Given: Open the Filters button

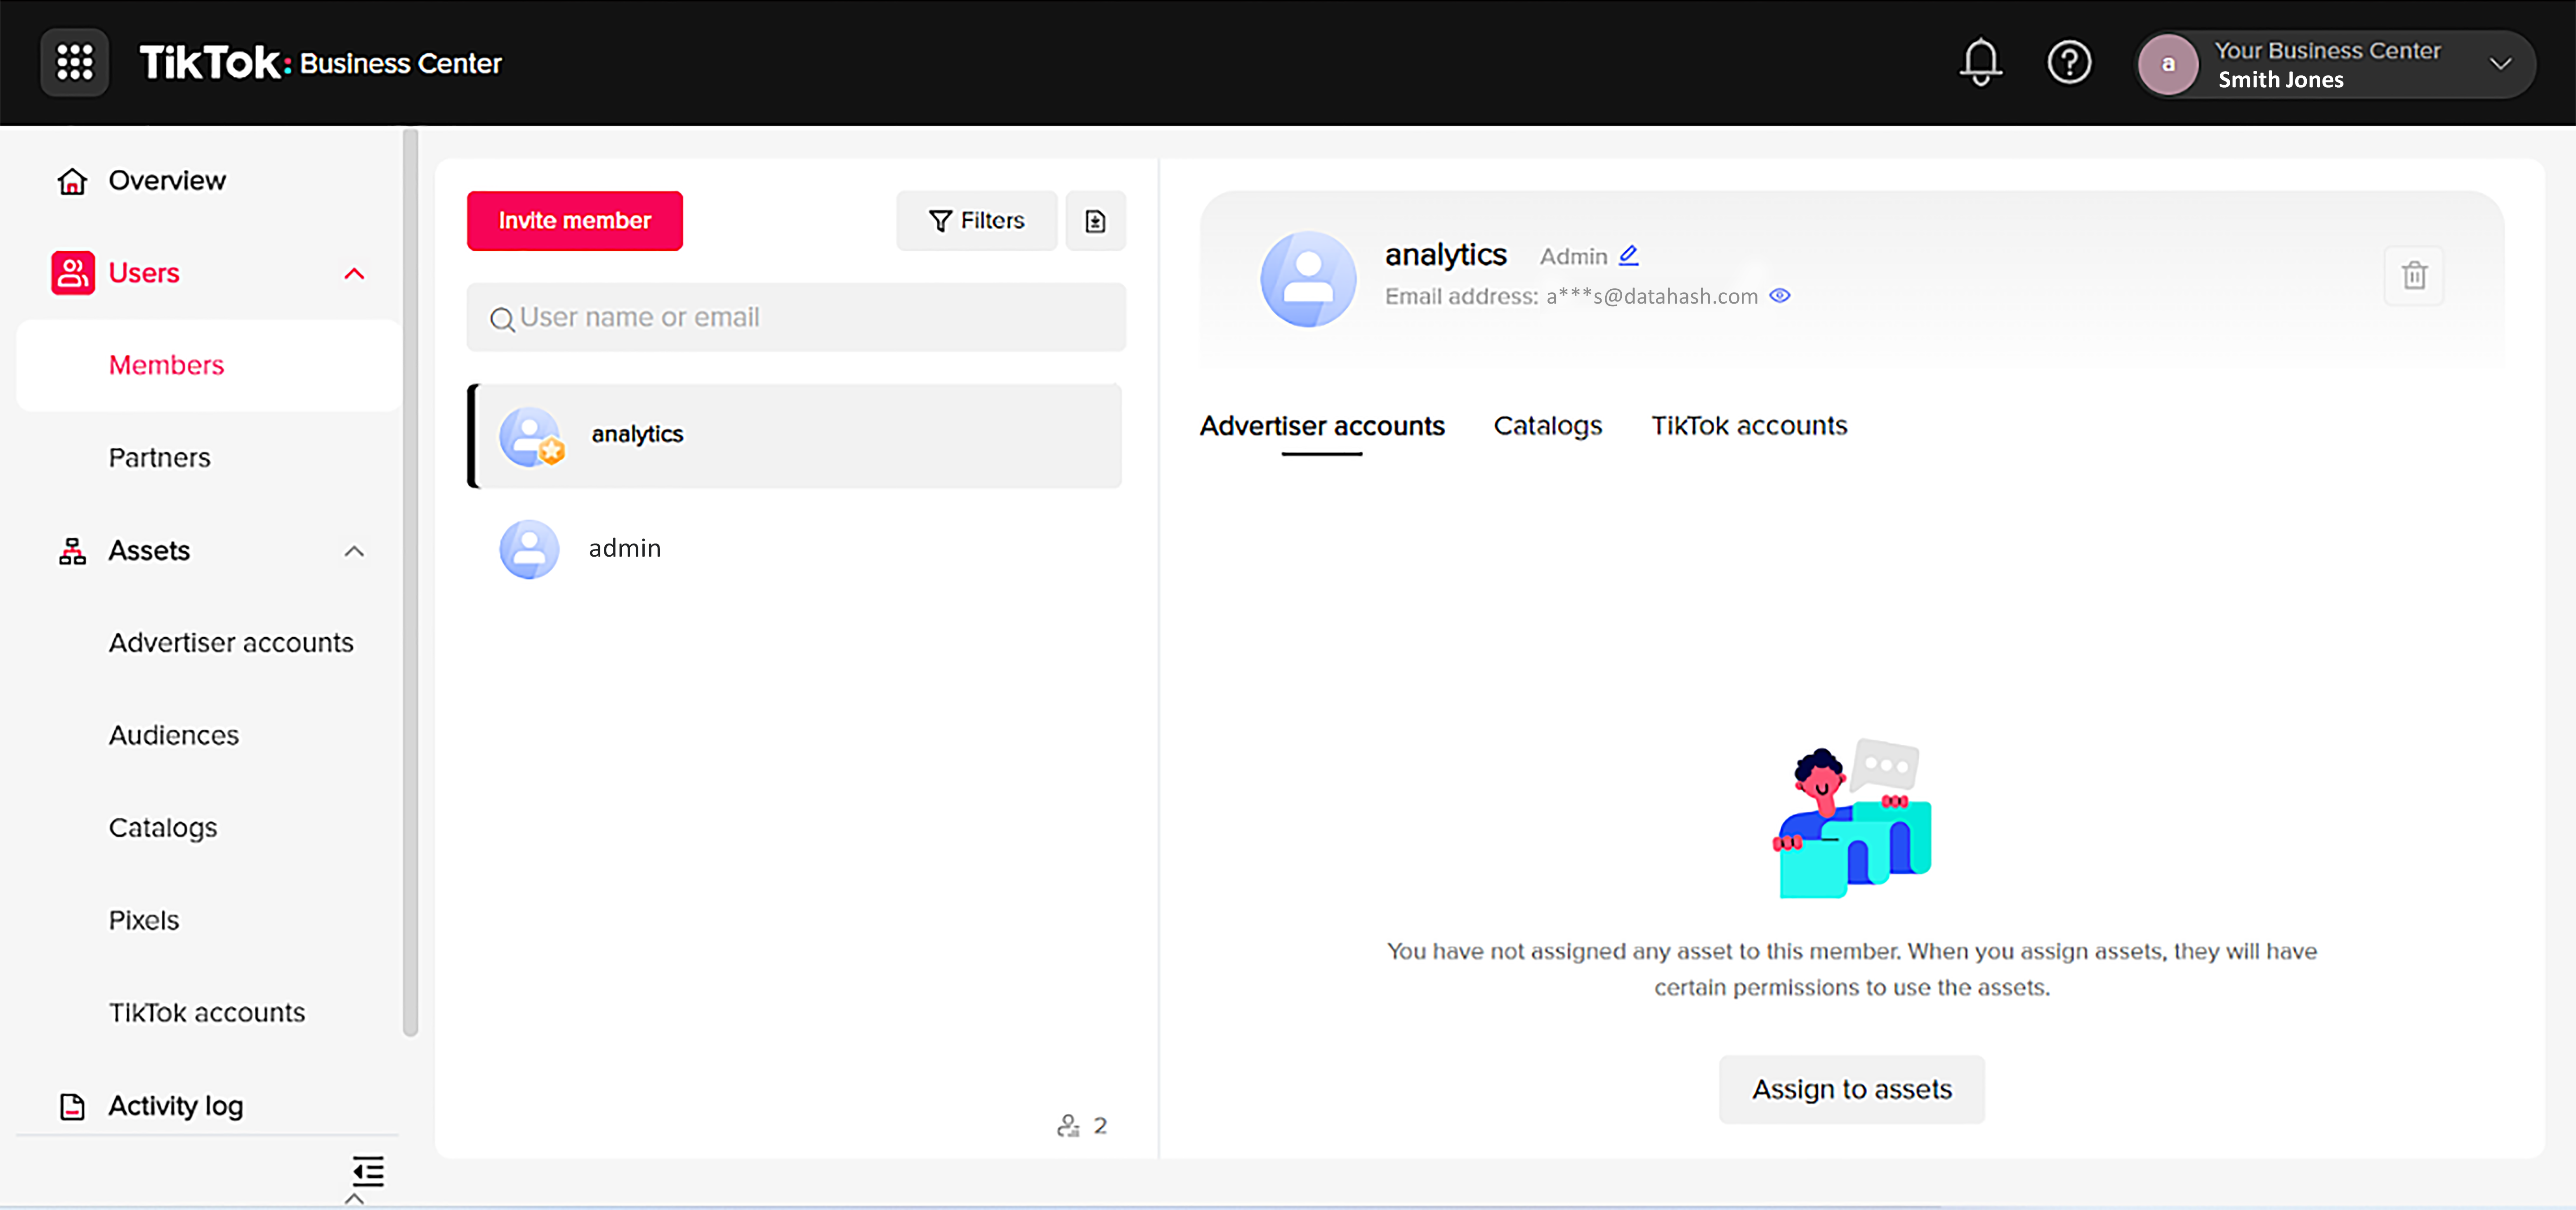Looking at the screenshot, I should tap(976, 221).
